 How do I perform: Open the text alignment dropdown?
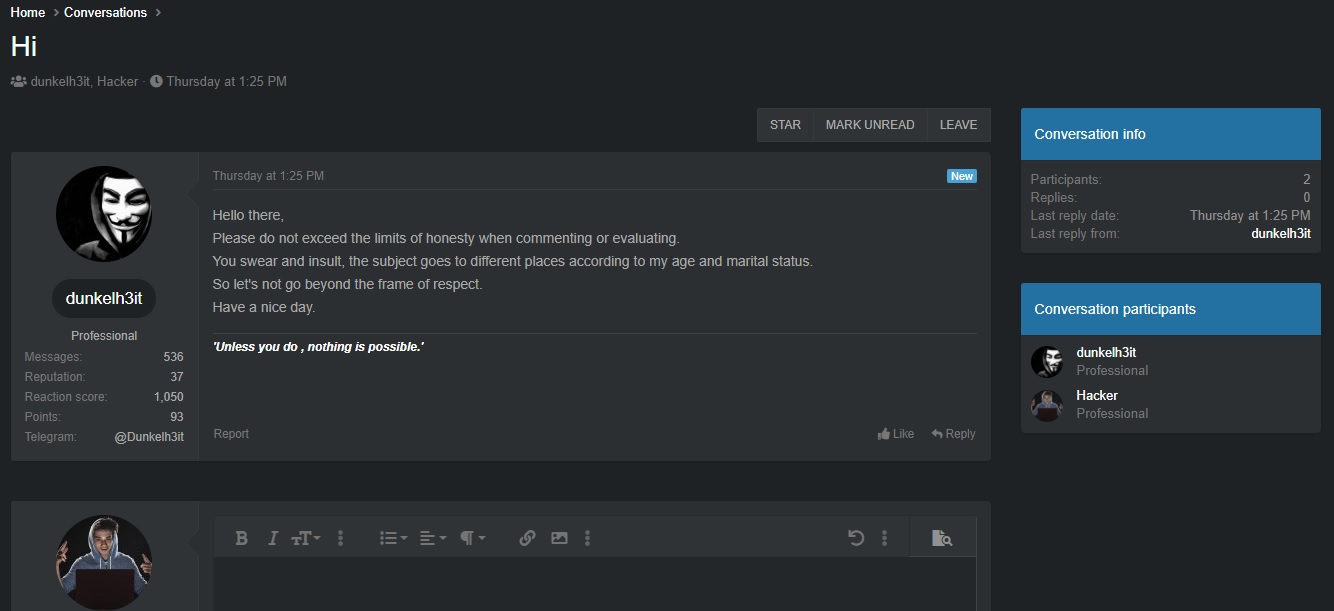[432, 538]
